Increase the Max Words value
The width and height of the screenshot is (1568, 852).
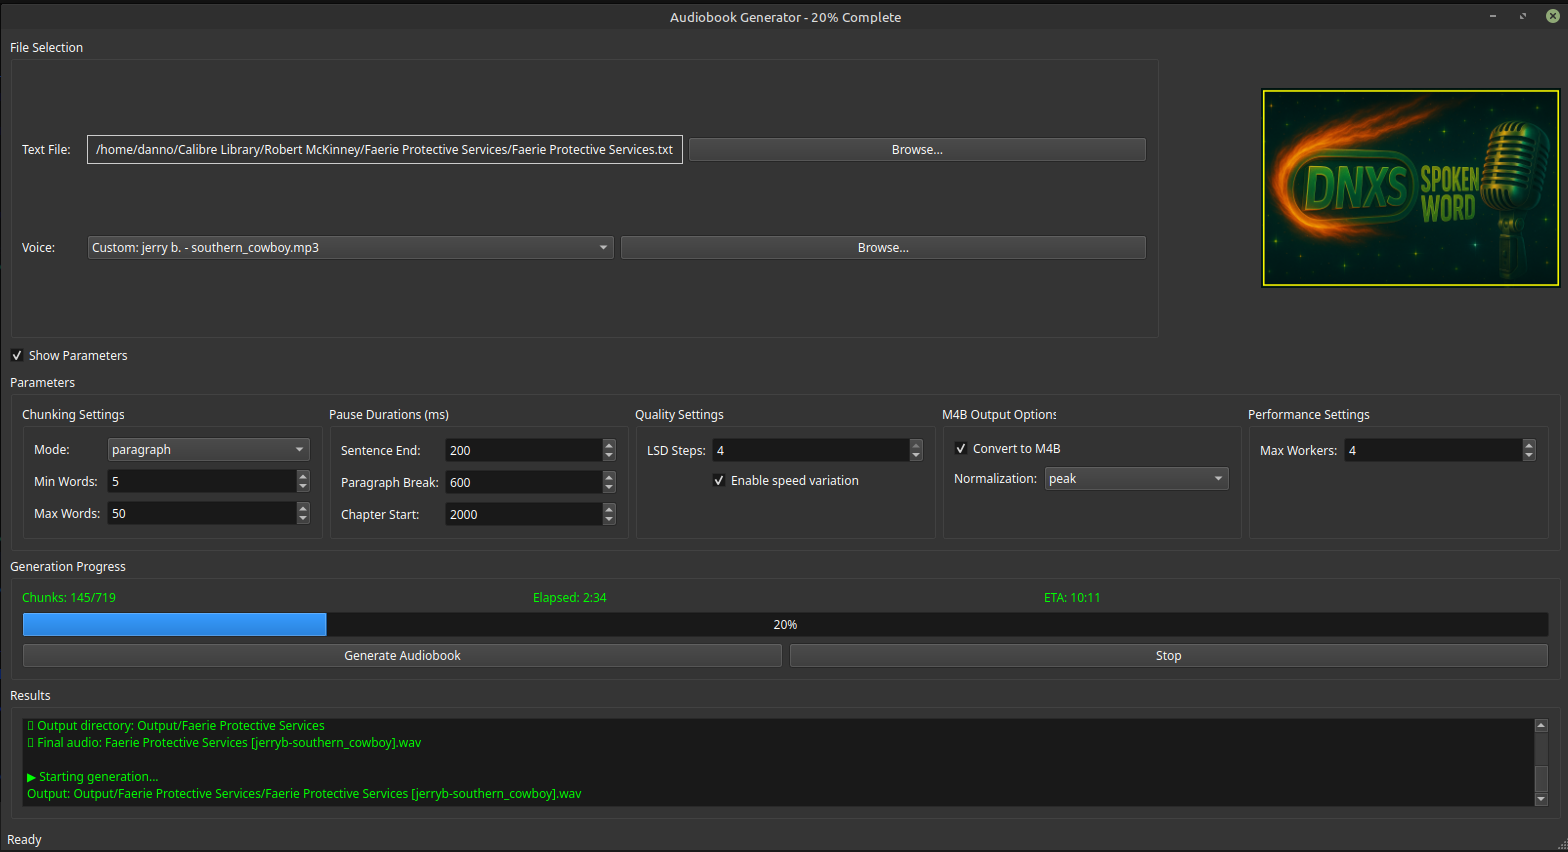(x=303, y=508)
